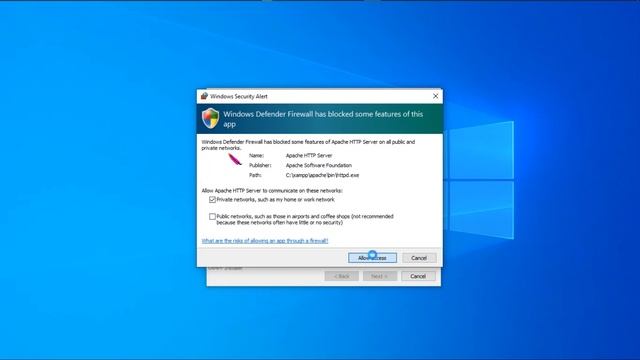Click the Apache feather icon

pos(235,159)
